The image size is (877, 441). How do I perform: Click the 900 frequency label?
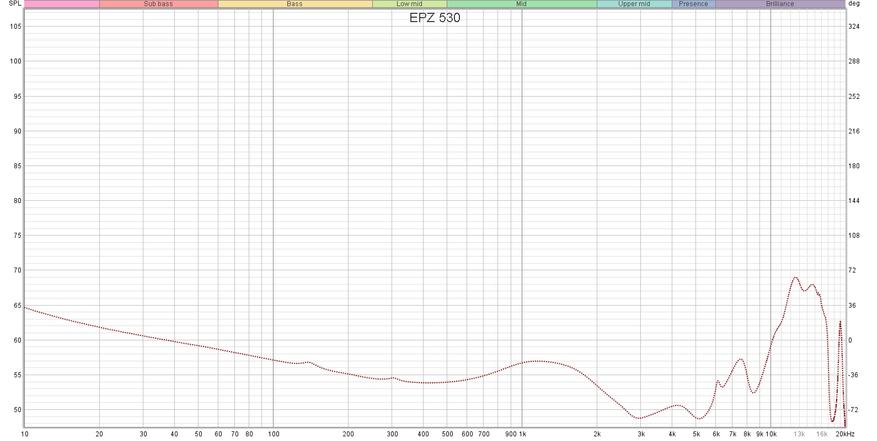(x=510, y=434)
